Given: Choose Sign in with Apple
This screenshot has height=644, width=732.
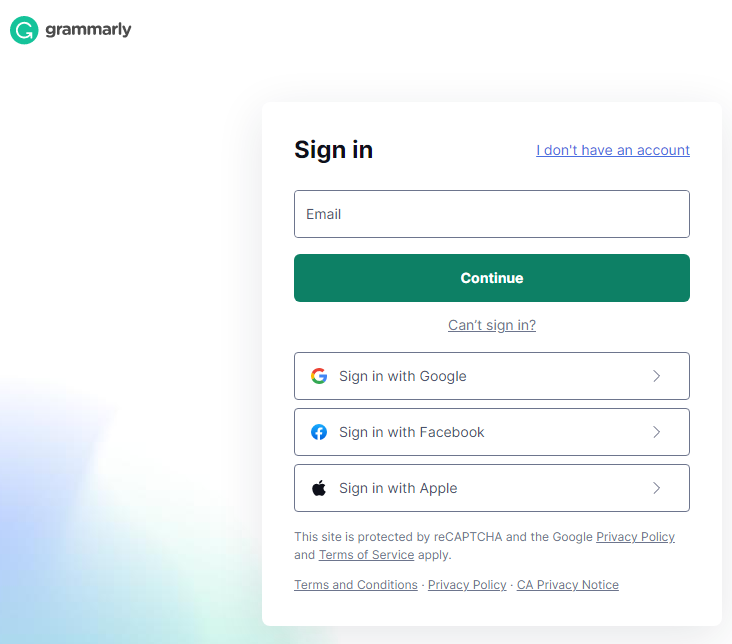Looking at the screenshot, I should tap(492, 488).
